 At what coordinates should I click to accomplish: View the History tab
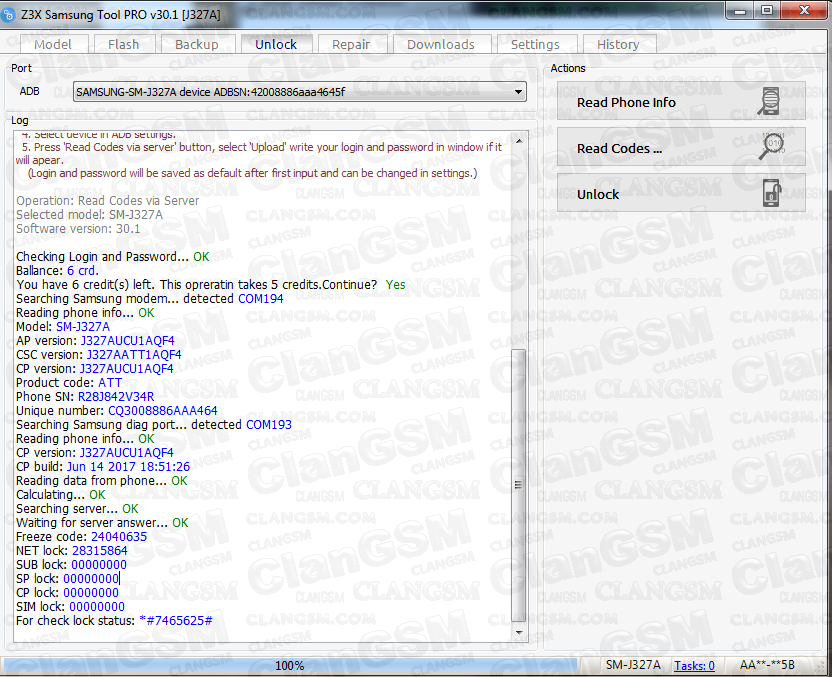coord(618,45)
